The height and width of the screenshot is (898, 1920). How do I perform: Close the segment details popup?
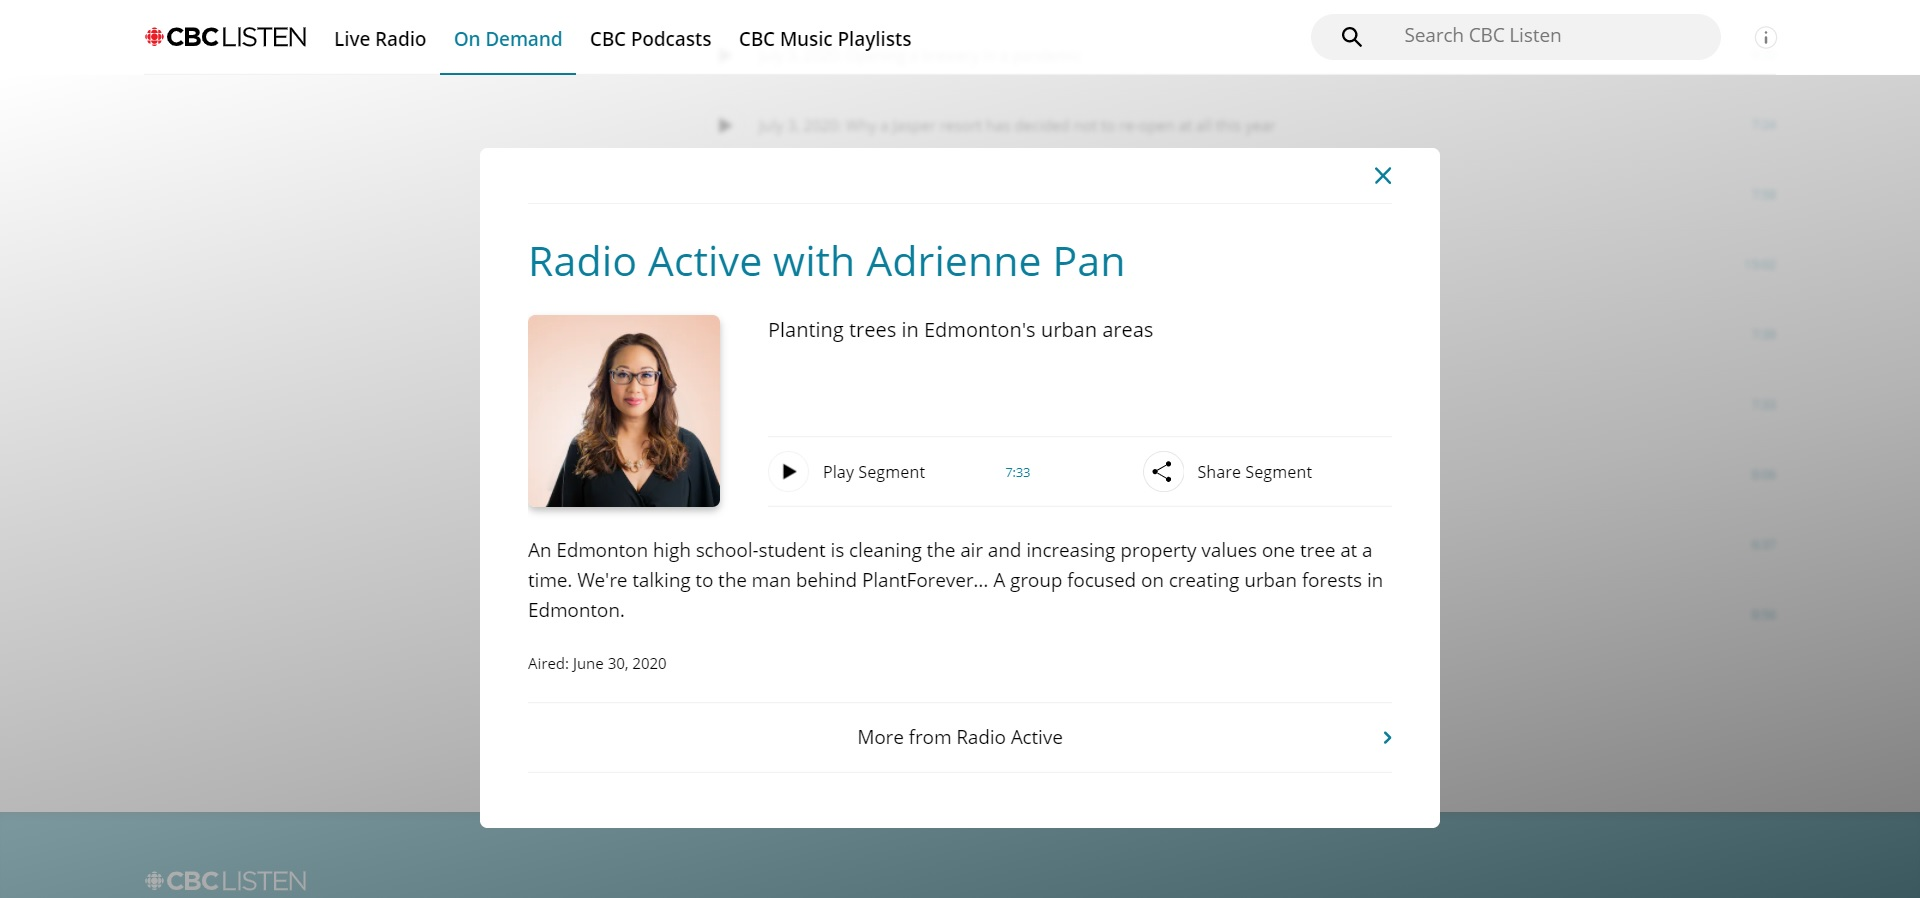[x=1382, y=176]
